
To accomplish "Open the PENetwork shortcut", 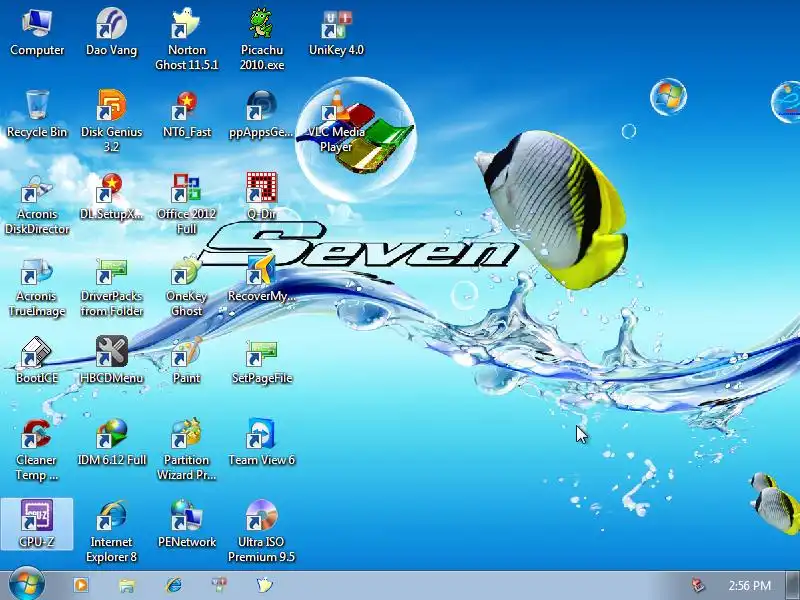I will coord(186,524).
